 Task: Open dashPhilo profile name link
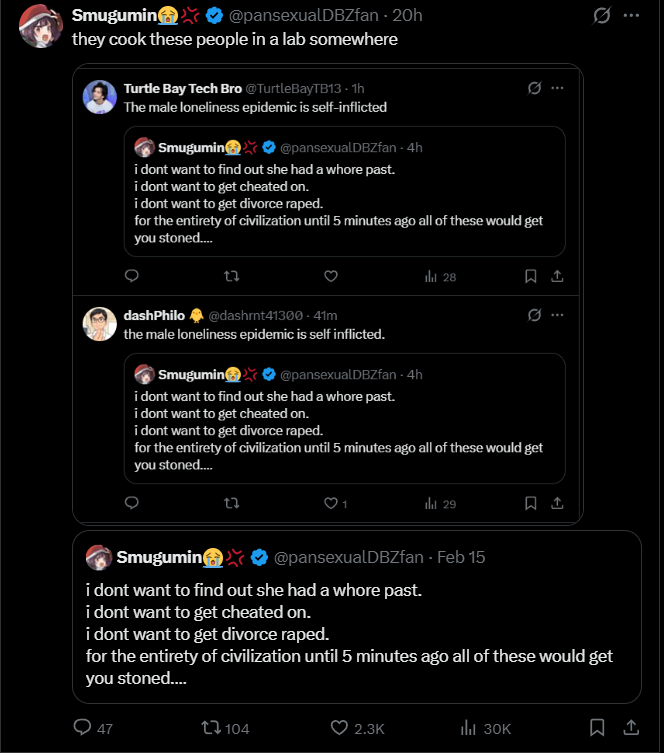tap(154, 315)
